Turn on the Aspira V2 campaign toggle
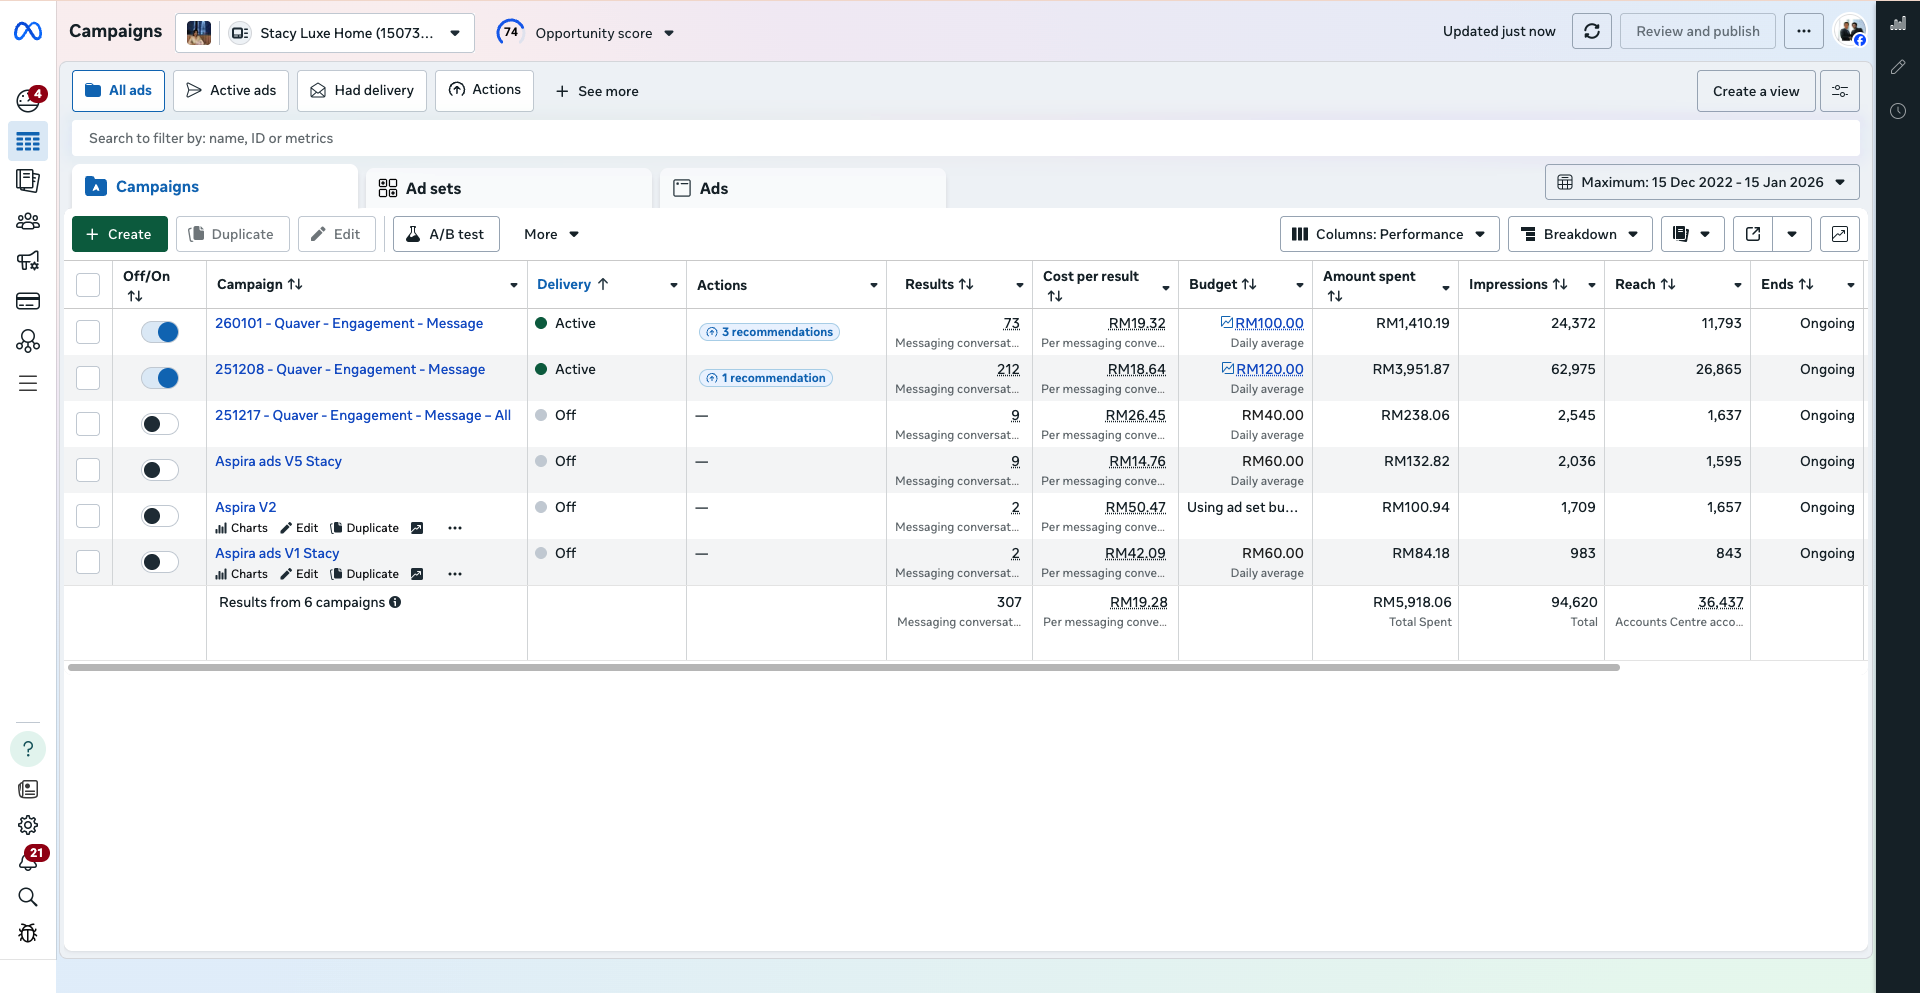This screenshot has width=1920, height=993. (x=160, y=516)
